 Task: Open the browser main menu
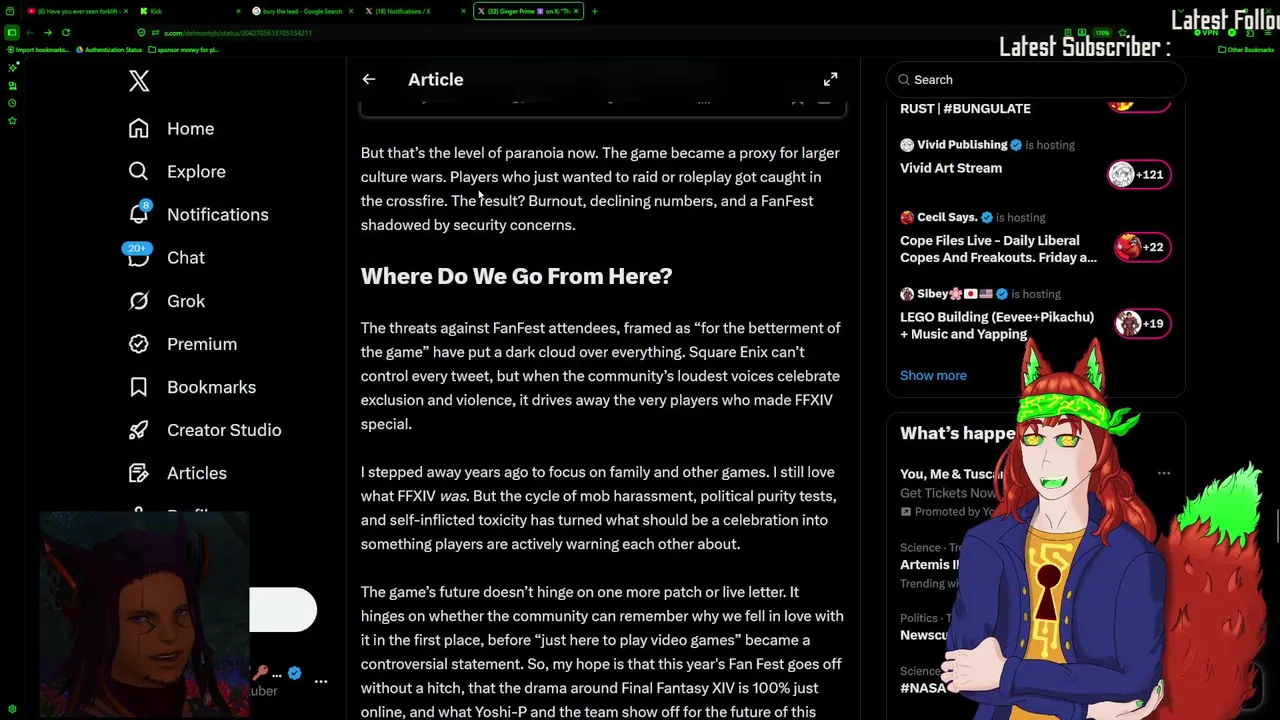tap(1269, 33)
